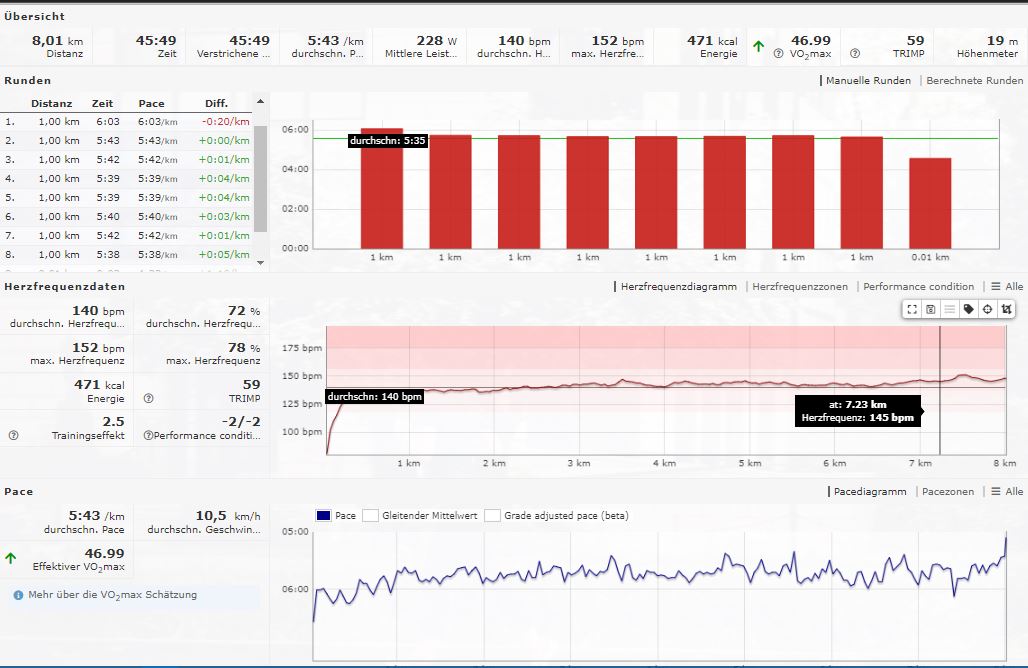Screen dimensions: 1028x668
Task: Click the first lap's red bar
Action: click(381, 188)
